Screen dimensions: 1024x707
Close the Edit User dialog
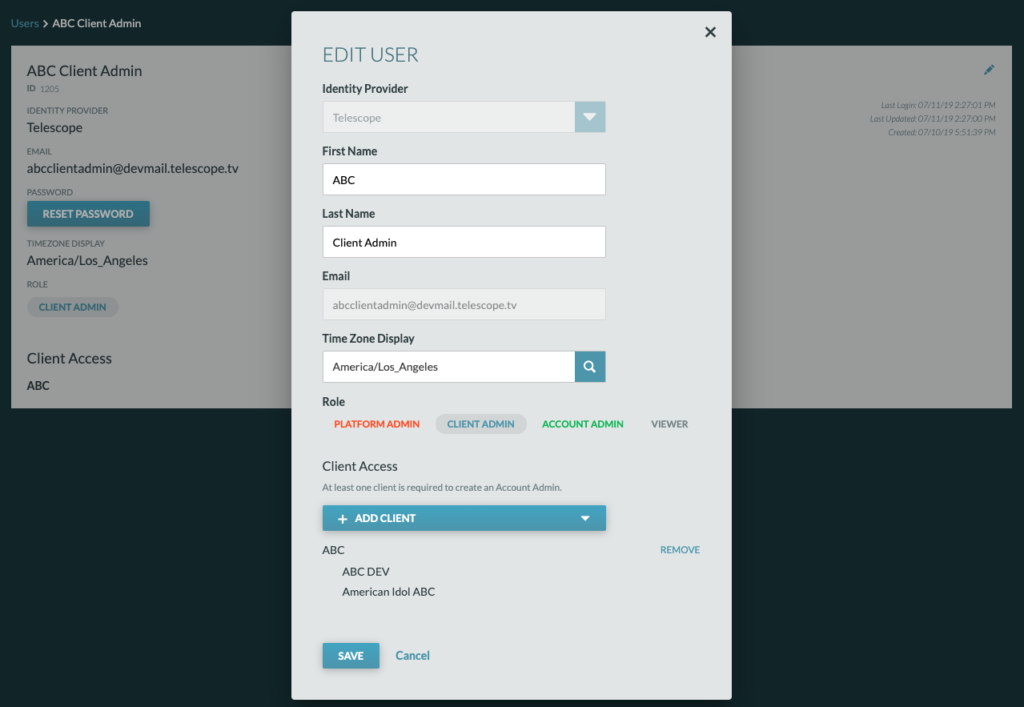(x=710, y=32)
